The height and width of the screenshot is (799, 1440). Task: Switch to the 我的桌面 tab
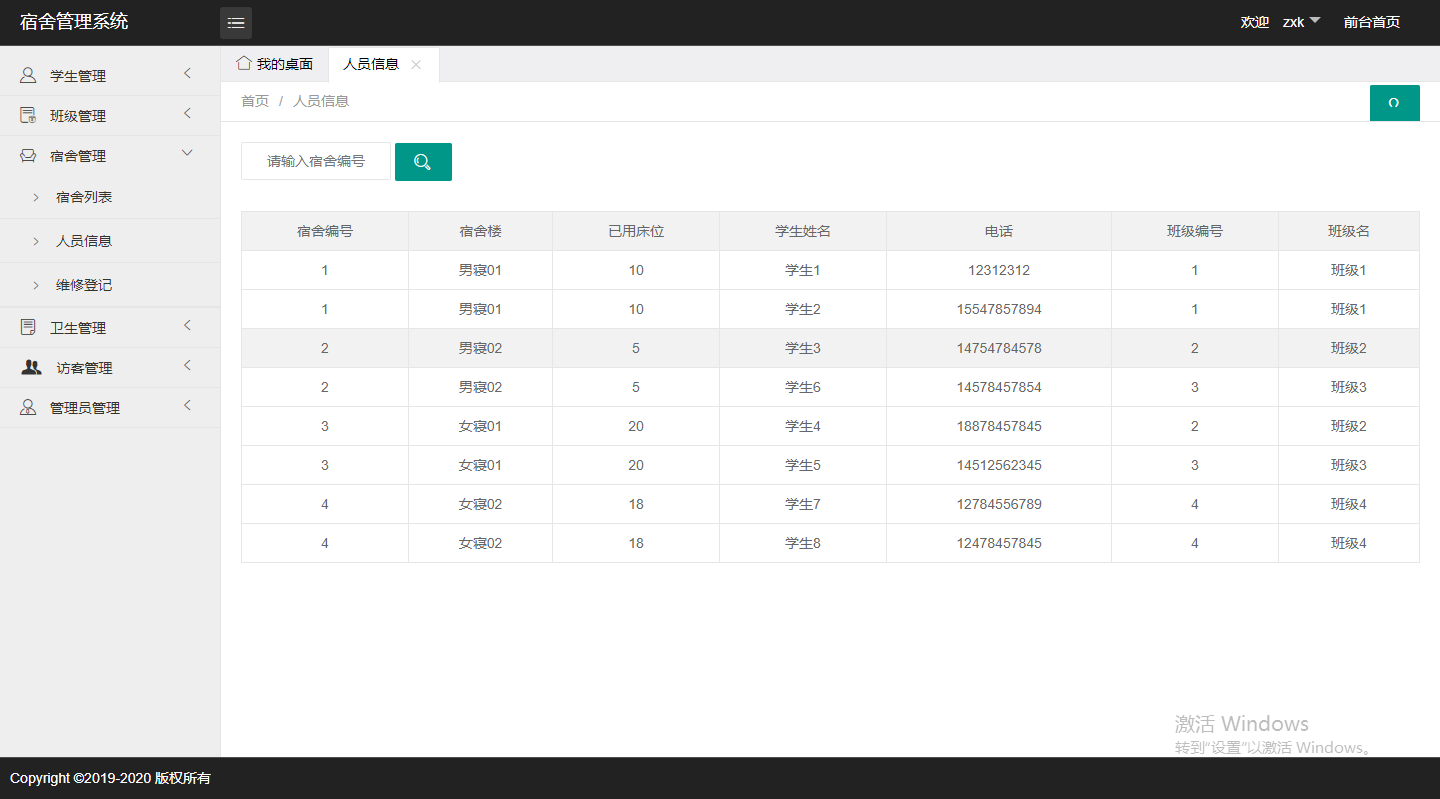click(275, 64)
